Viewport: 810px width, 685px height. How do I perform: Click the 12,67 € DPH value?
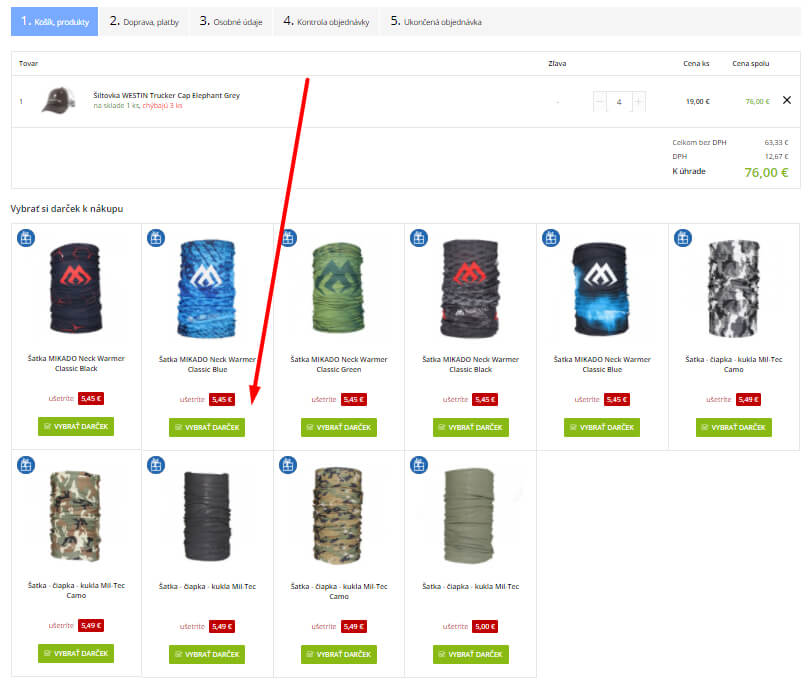776,156
